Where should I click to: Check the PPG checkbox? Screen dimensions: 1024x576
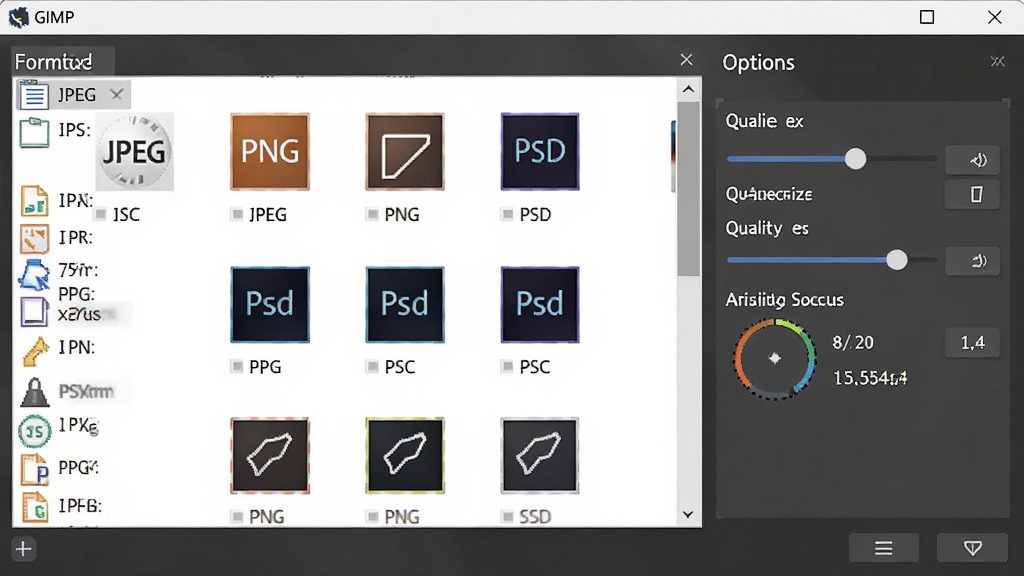(237, 366)
